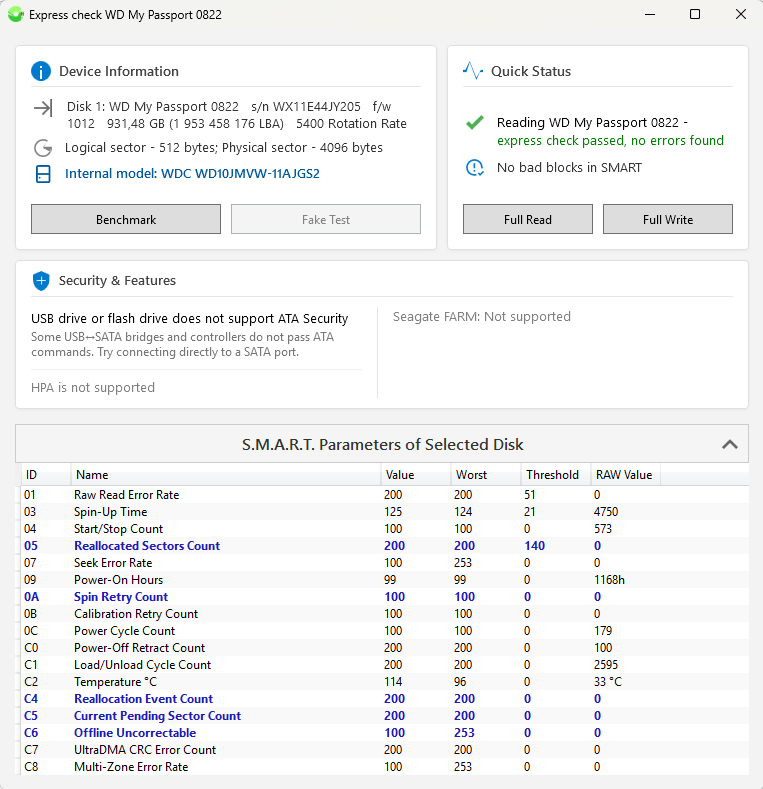Click the SMART bad blocks alert icon
Image resolution: width=763 pixels, height=789 pixels.
(x=475, y=168)
